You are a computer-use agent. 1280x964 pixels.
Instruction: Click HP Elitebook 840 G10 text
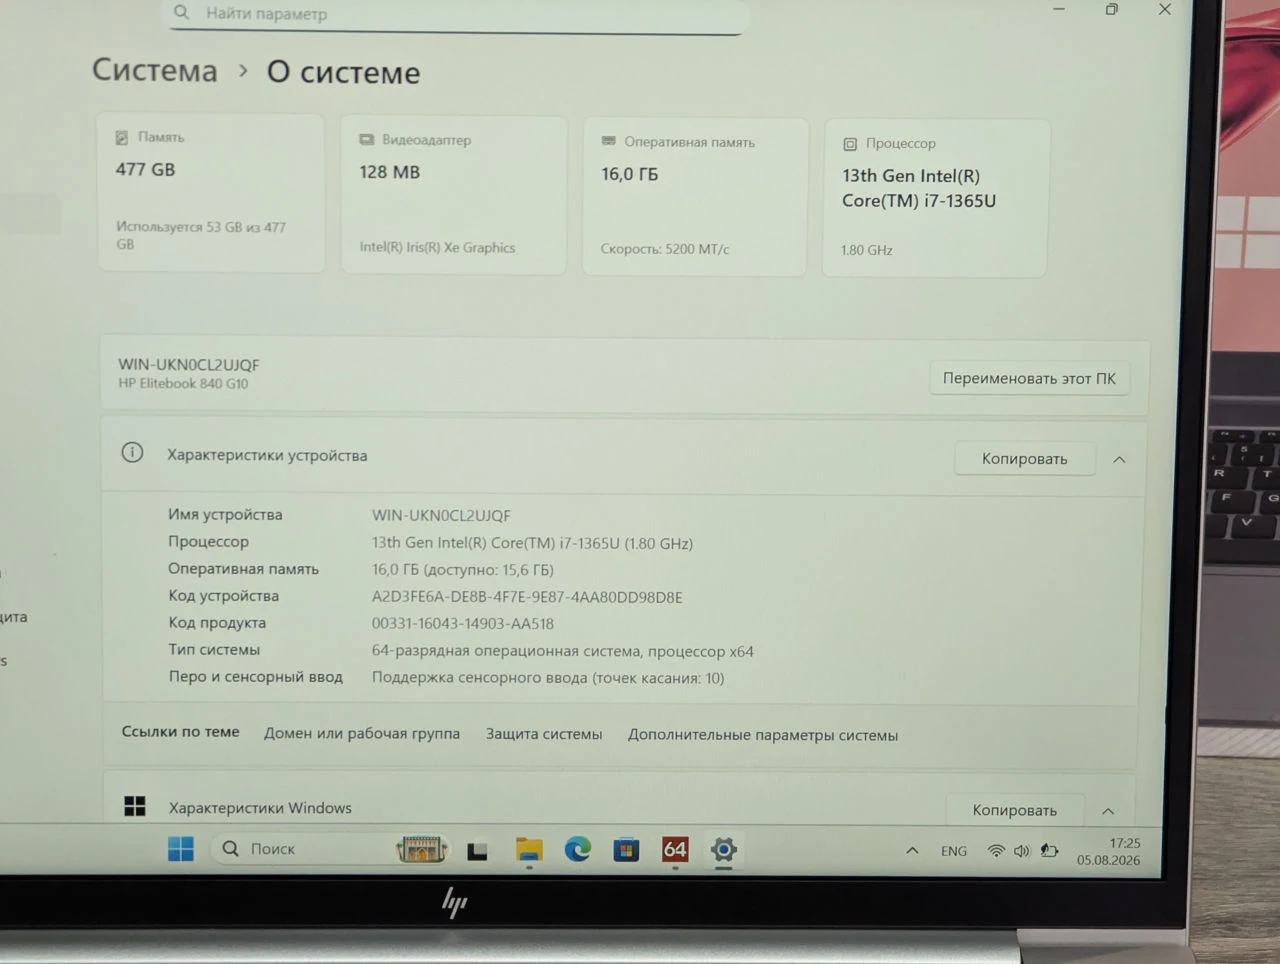[x=183, y=384]
